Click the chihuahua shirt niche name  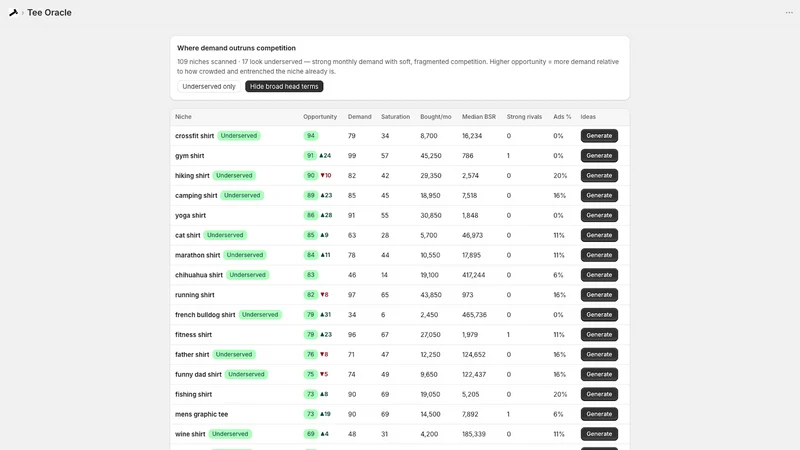[x=198, y=275]
